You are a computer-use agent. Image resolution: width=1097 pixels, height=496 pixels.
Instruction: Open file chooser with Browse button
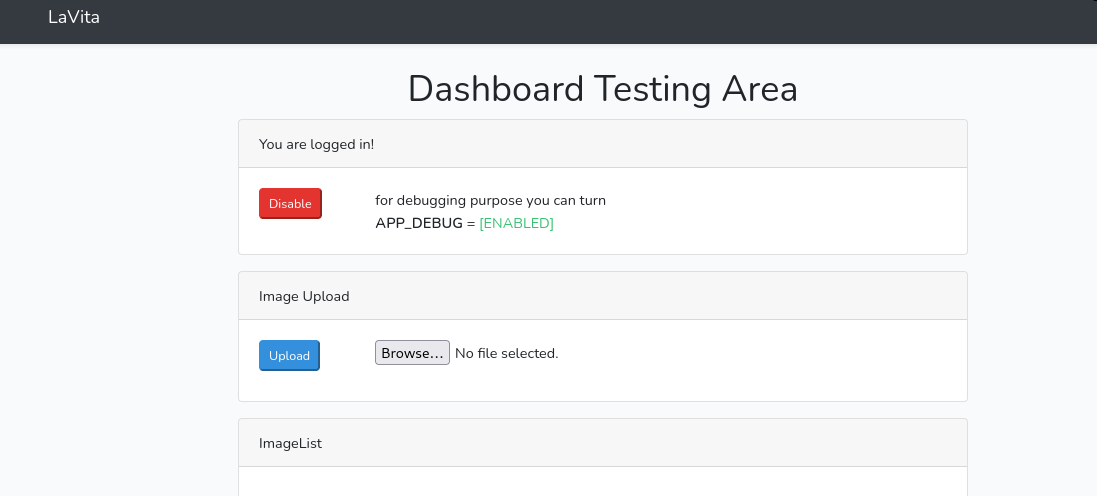point(412,353)
